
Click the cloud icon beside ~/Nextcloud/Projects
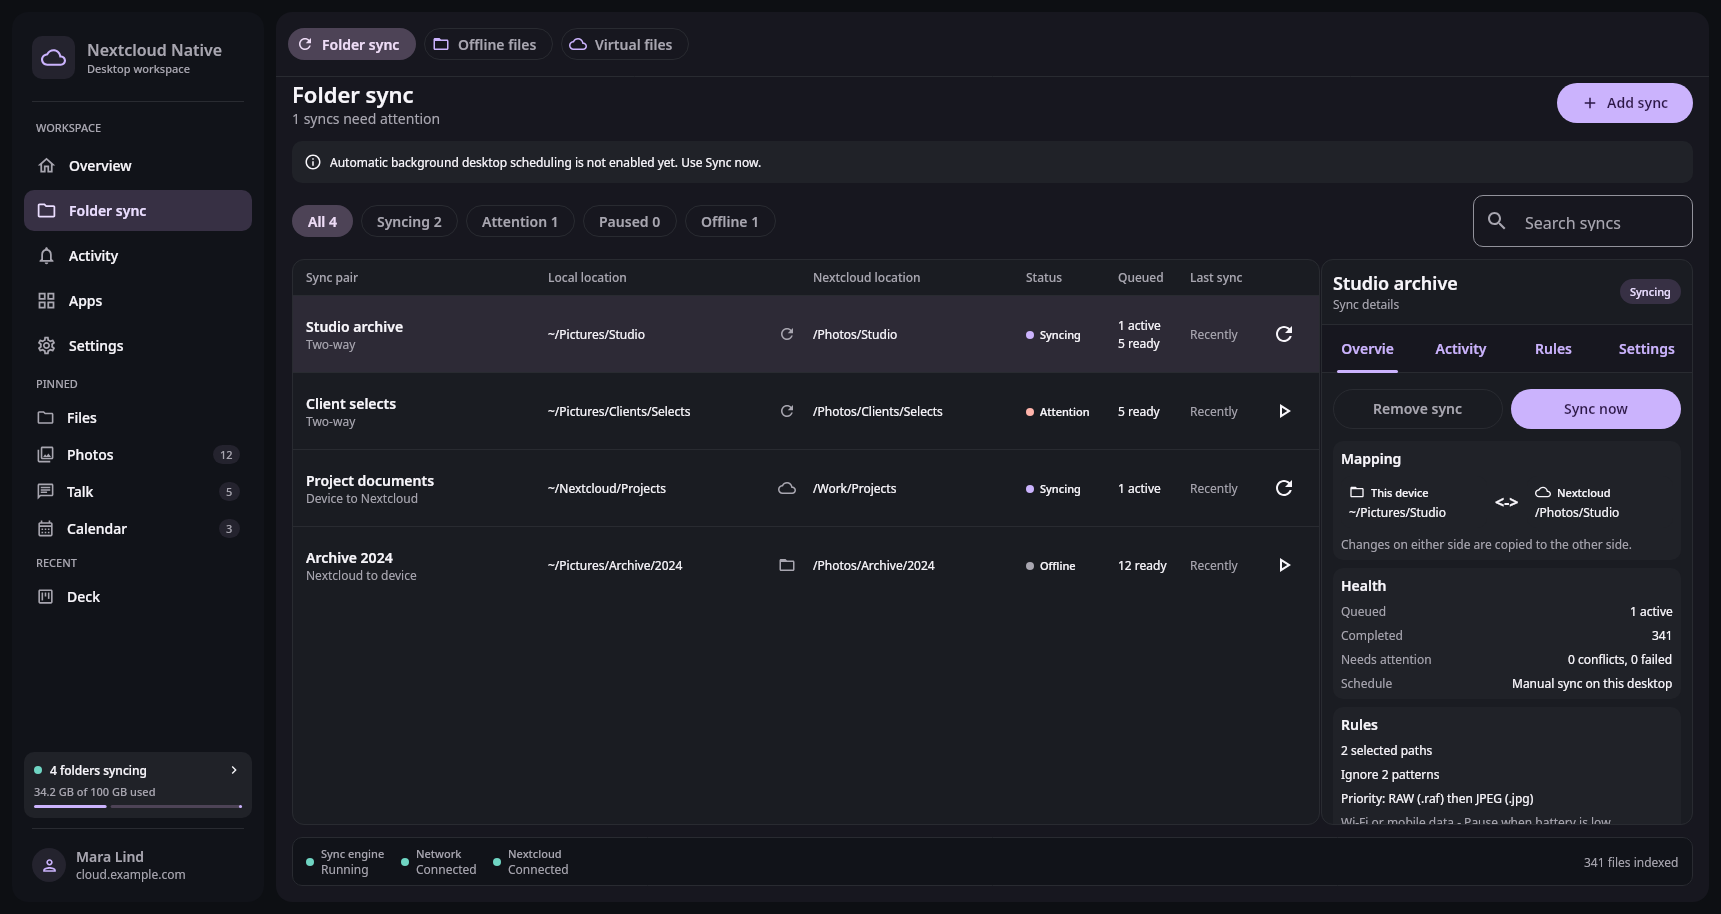[787, 488]
